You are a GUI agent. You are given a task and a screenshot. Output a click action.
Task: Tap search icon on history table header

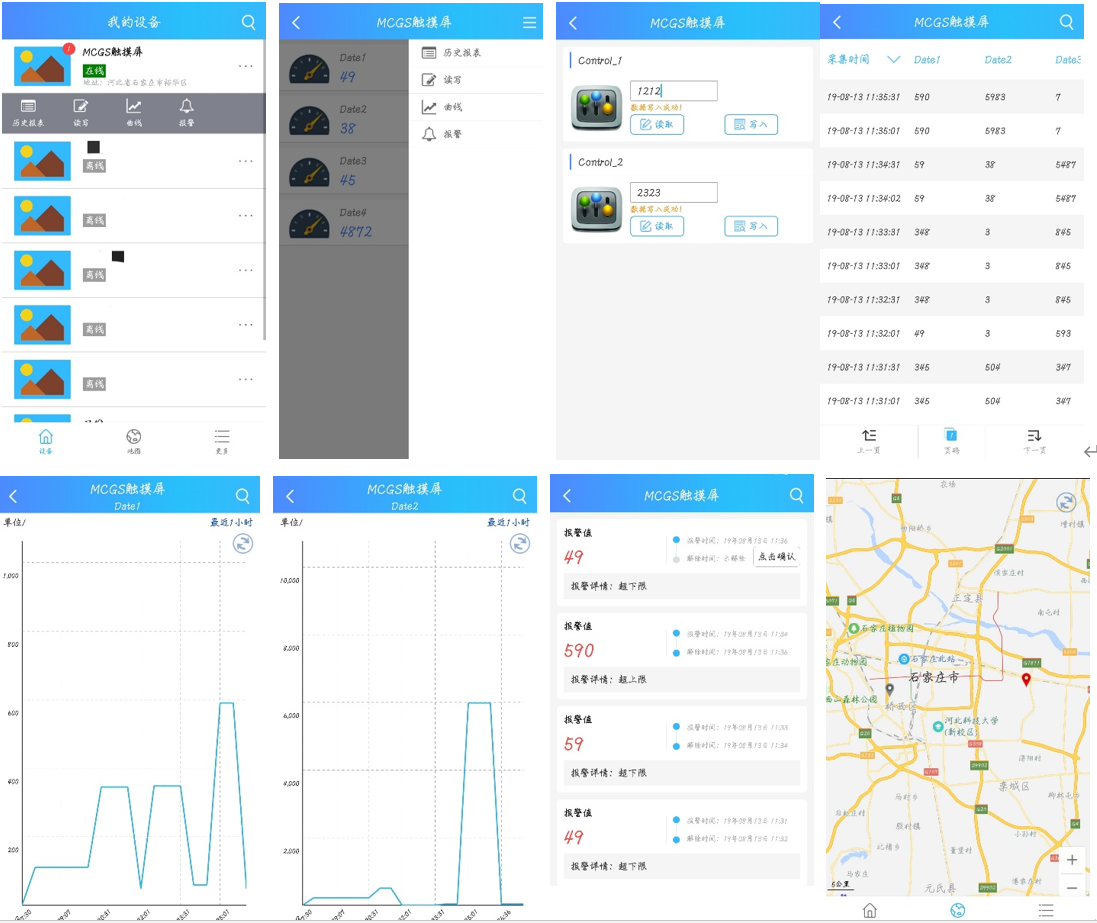coord(1066,22)
